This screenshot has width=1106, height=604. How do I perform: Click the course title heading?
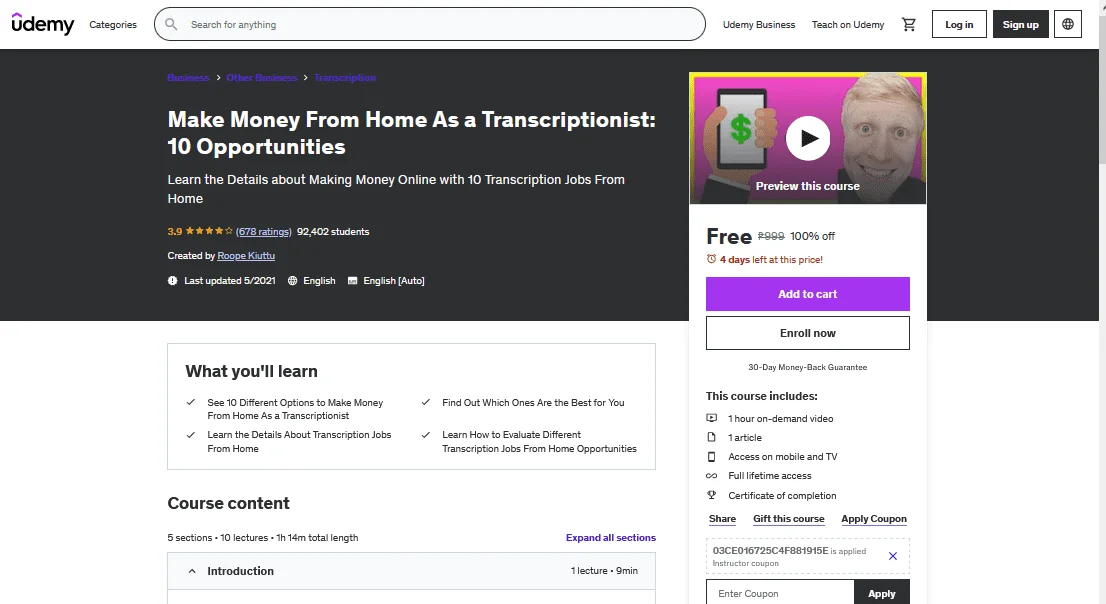(411, 133)
